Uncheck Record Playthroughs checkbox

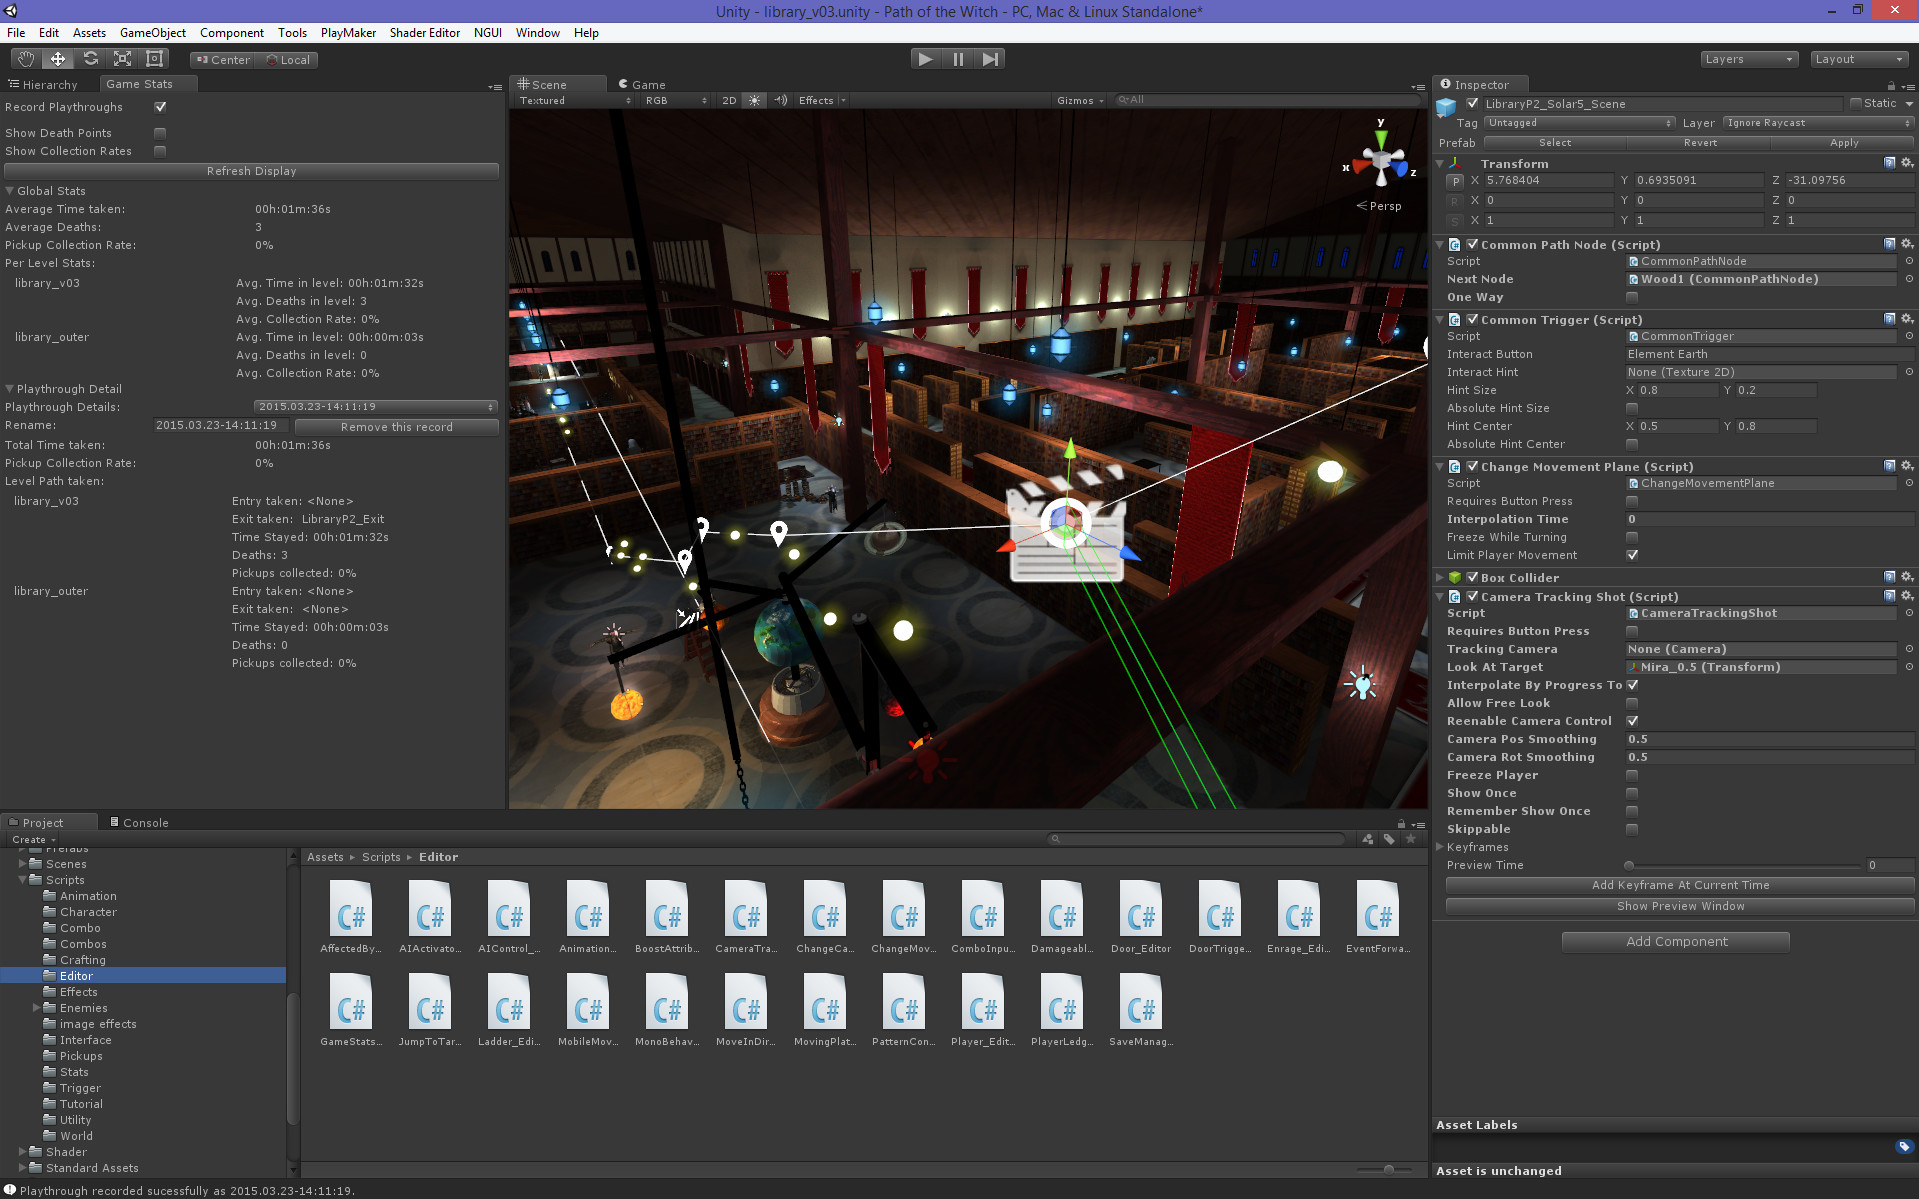[x=160, y=107]
